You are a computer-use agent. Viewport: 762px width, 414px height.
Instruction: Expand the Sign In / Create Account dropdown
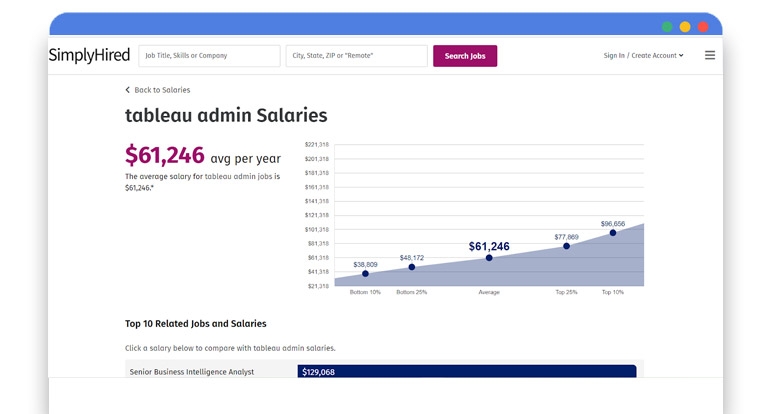(643, 56)
